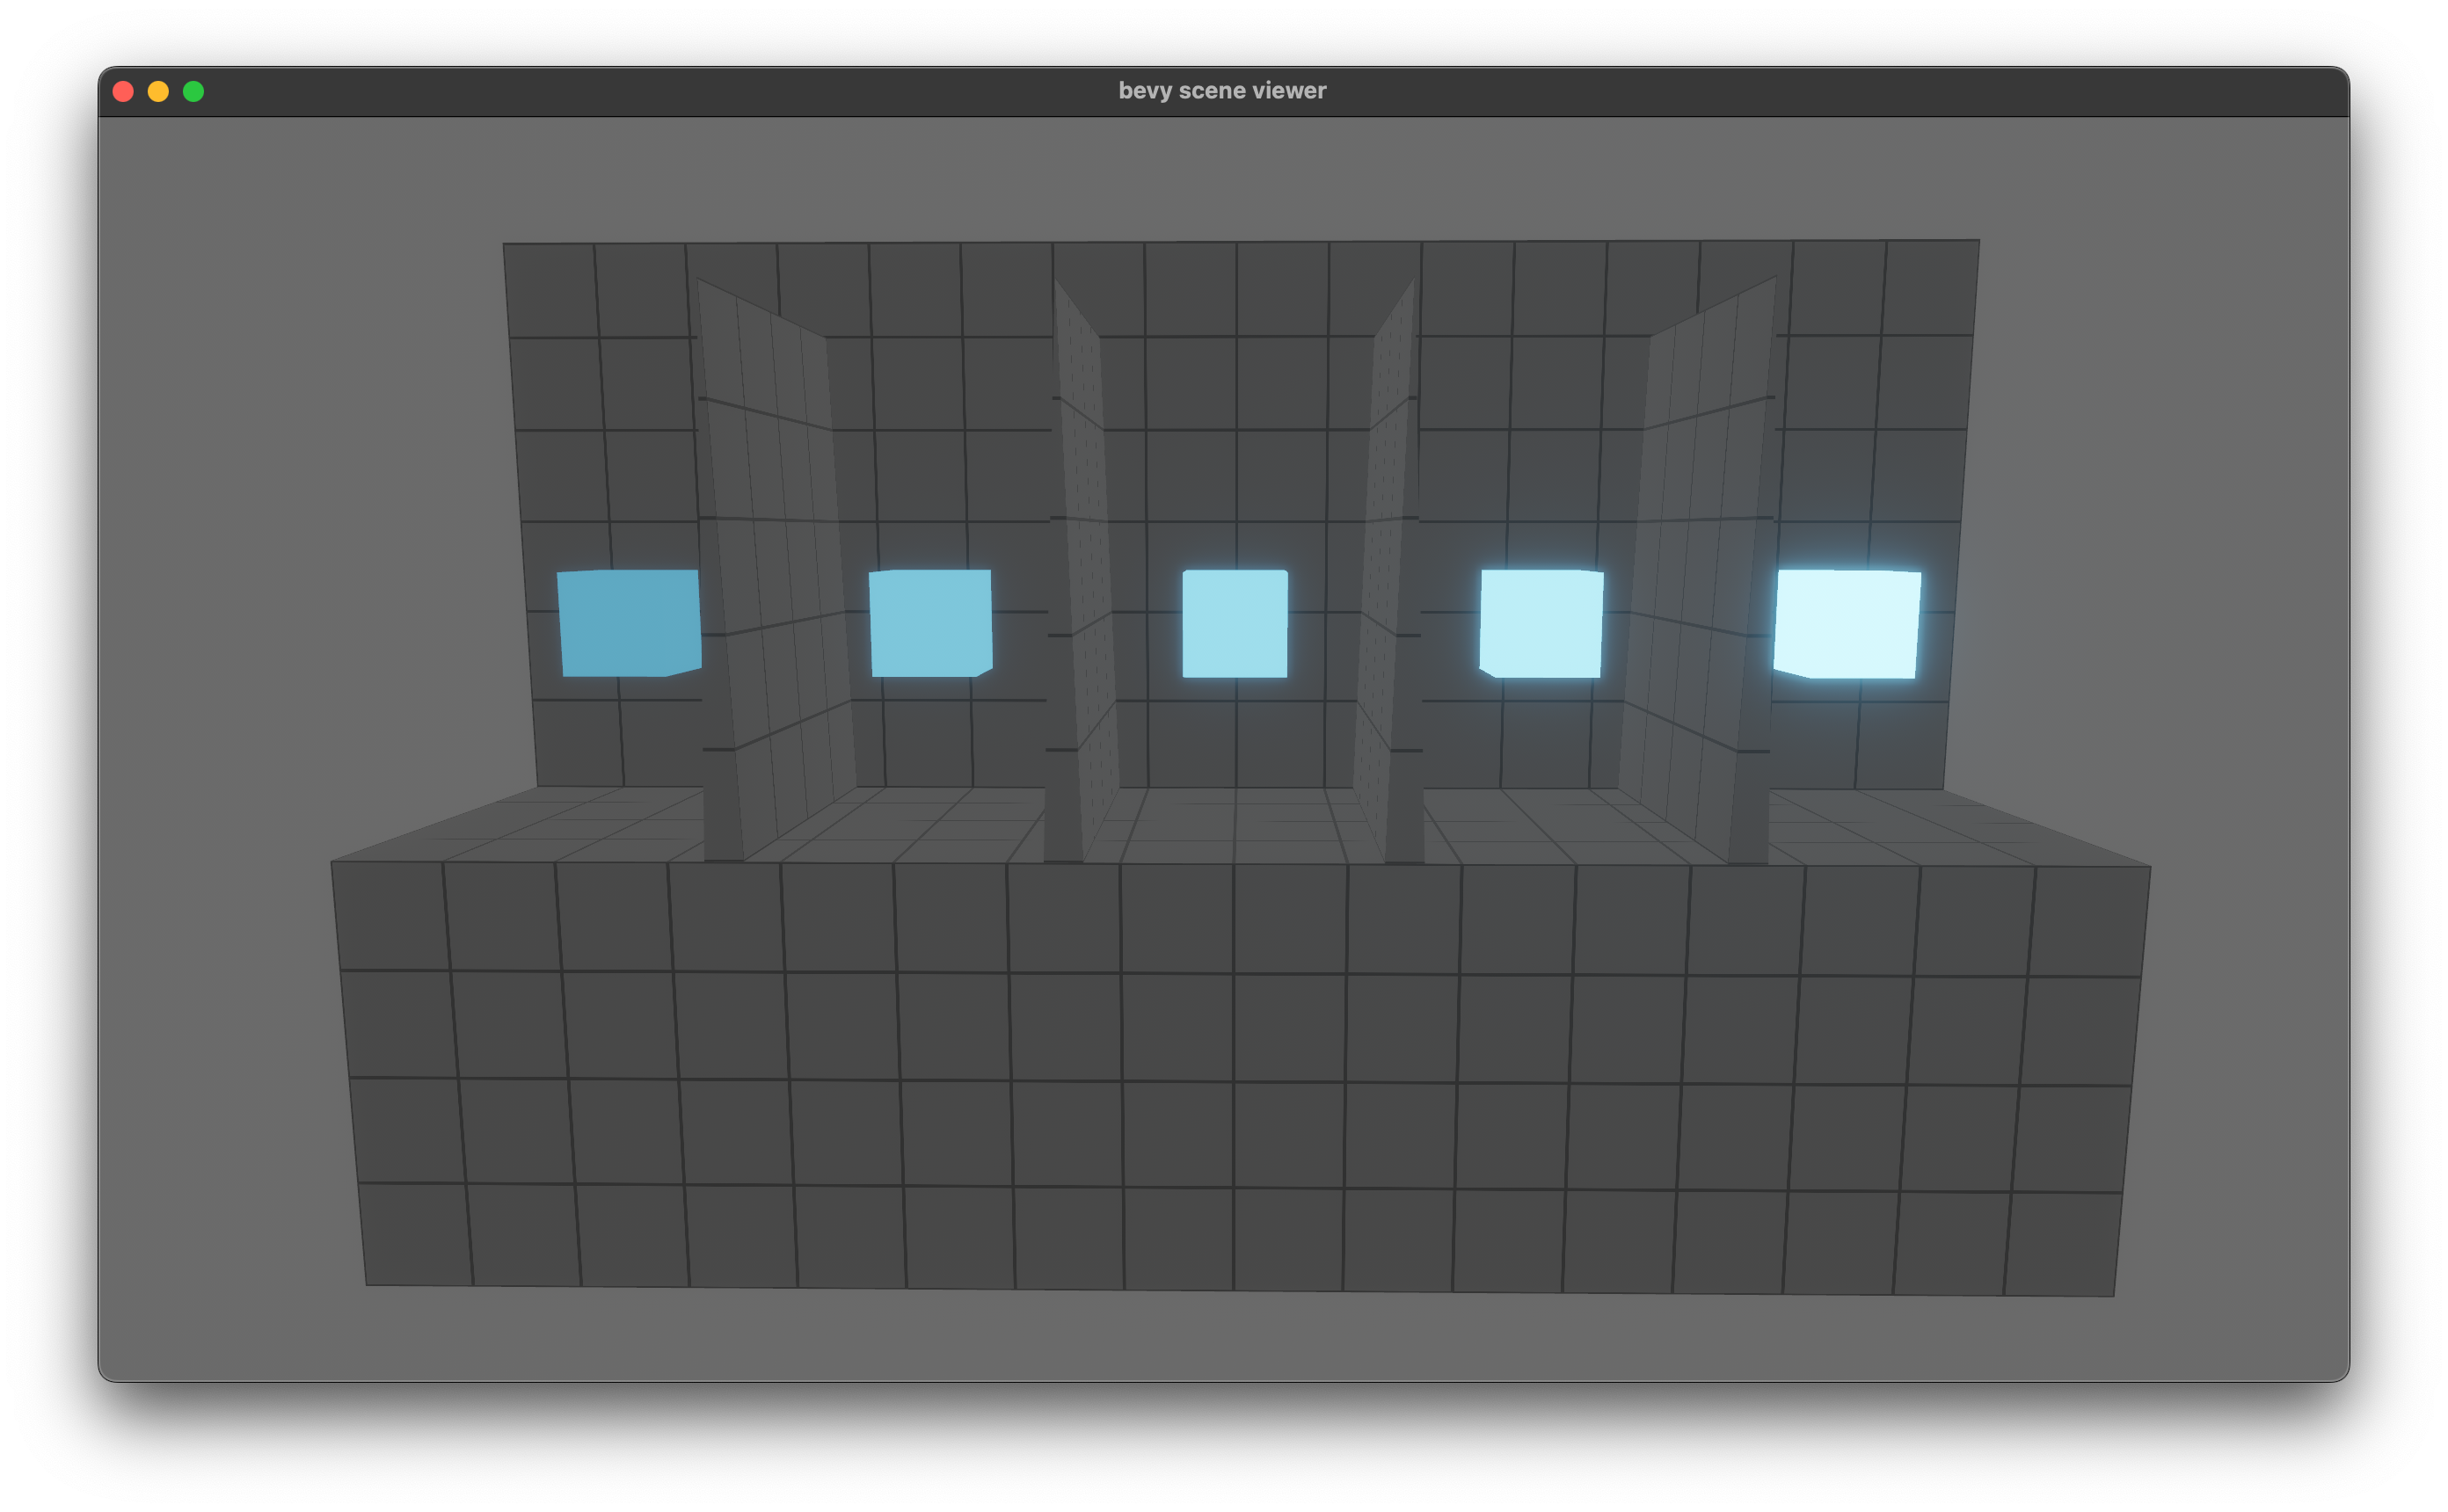Select the second cube from the left

click(x=931, y=623)
